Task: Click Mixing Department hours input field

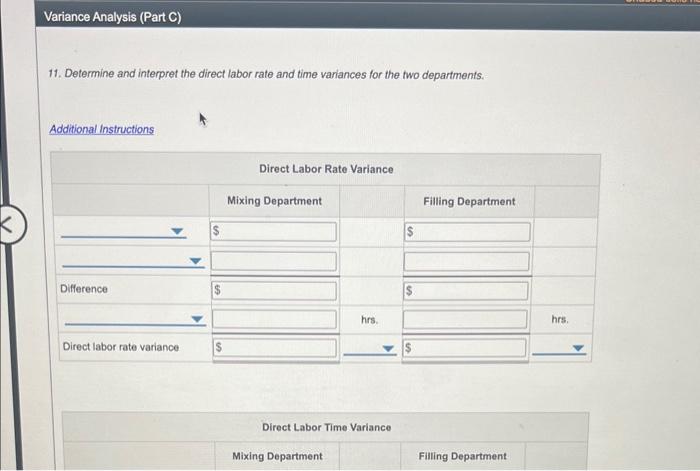Action: tap(275, 319)
